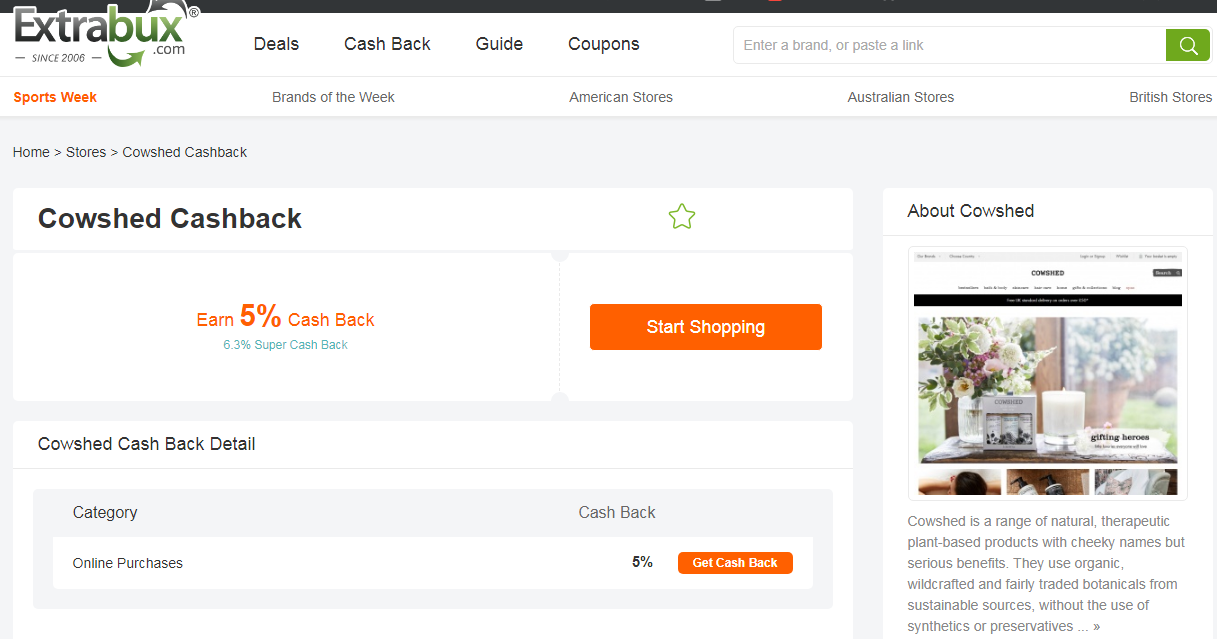Click the Home breadcrumb link
Screen dimensions: 1217x639
tap(31, 152)
